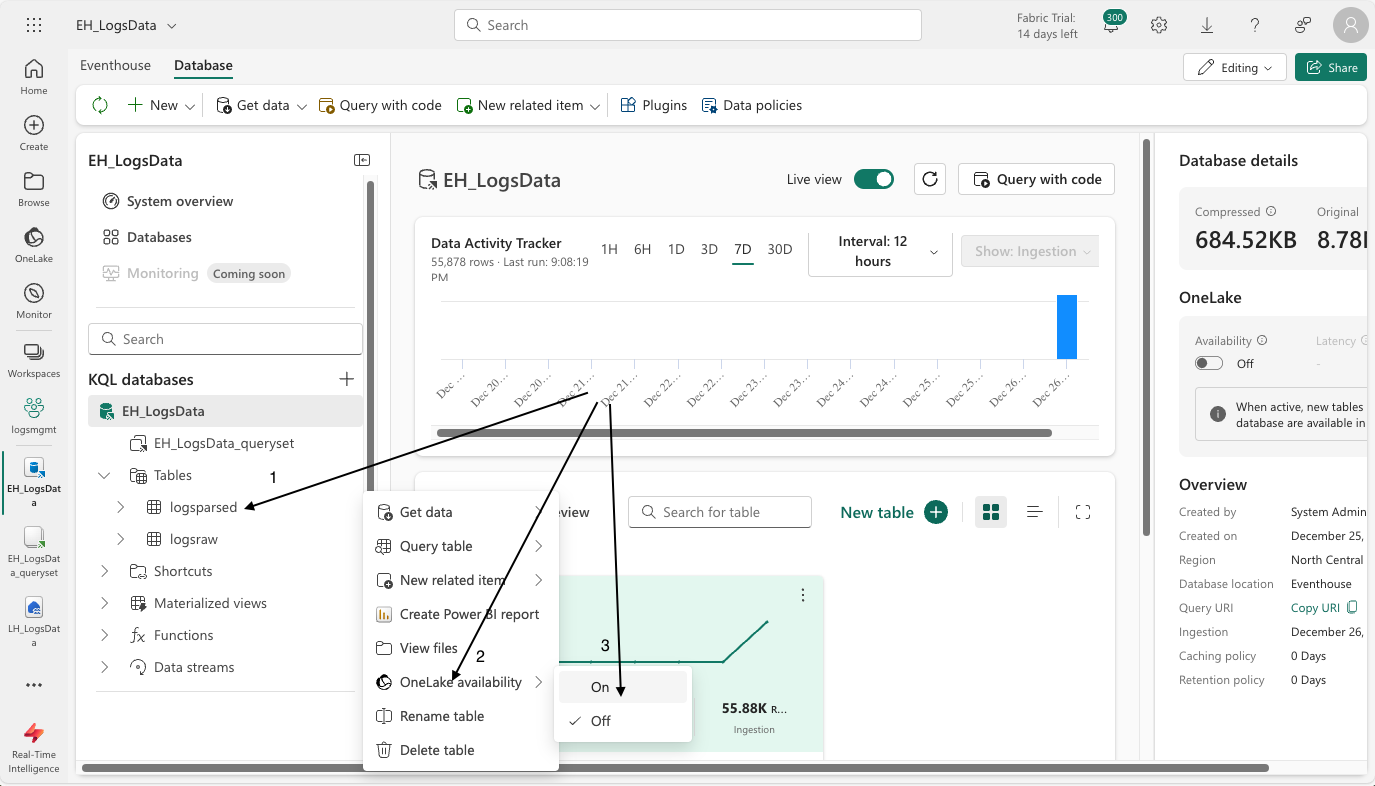Click Copy URI link
1375x786 pixels.
point(1324,608)
